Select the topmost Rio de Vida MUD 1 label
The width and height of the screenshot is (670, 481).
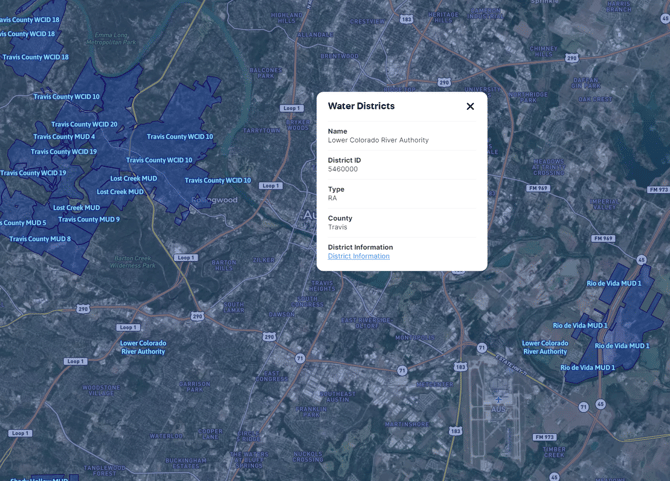click(613, 284)
